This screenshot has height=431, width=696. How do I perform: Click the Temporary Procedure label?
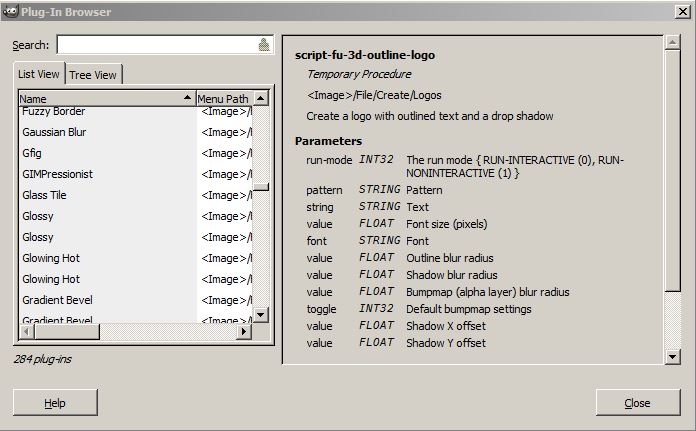point(359,74)
